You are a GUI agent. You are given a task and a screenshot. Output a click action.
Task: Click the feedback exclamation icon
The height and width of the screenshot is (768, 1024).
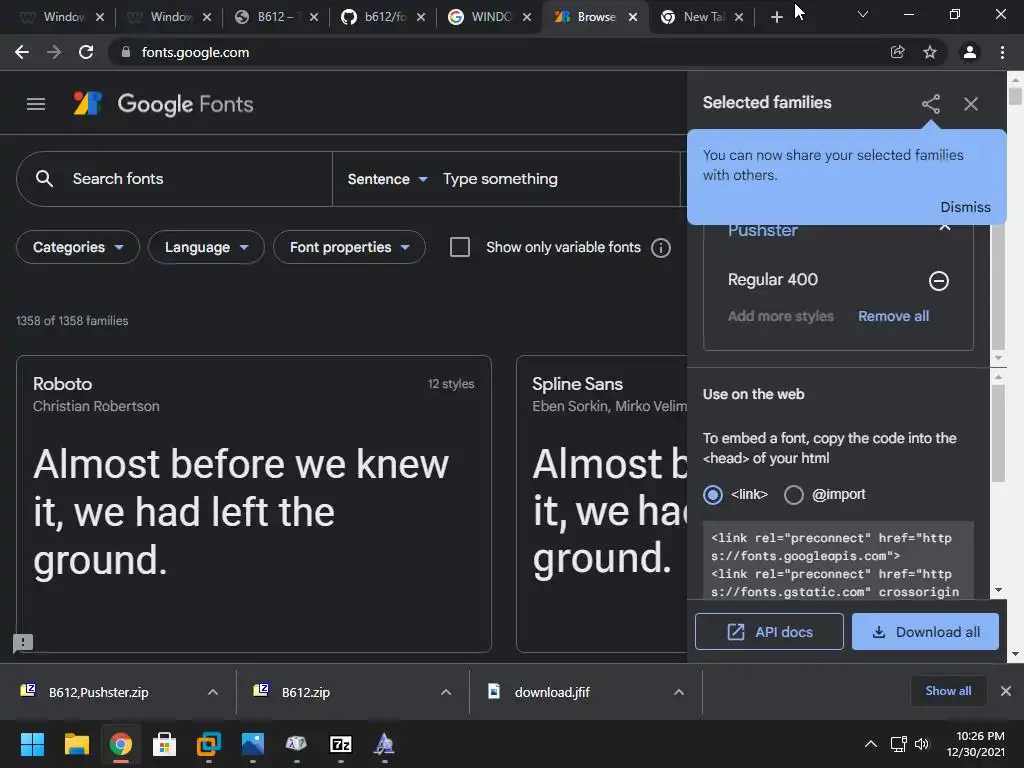[23, 643]
